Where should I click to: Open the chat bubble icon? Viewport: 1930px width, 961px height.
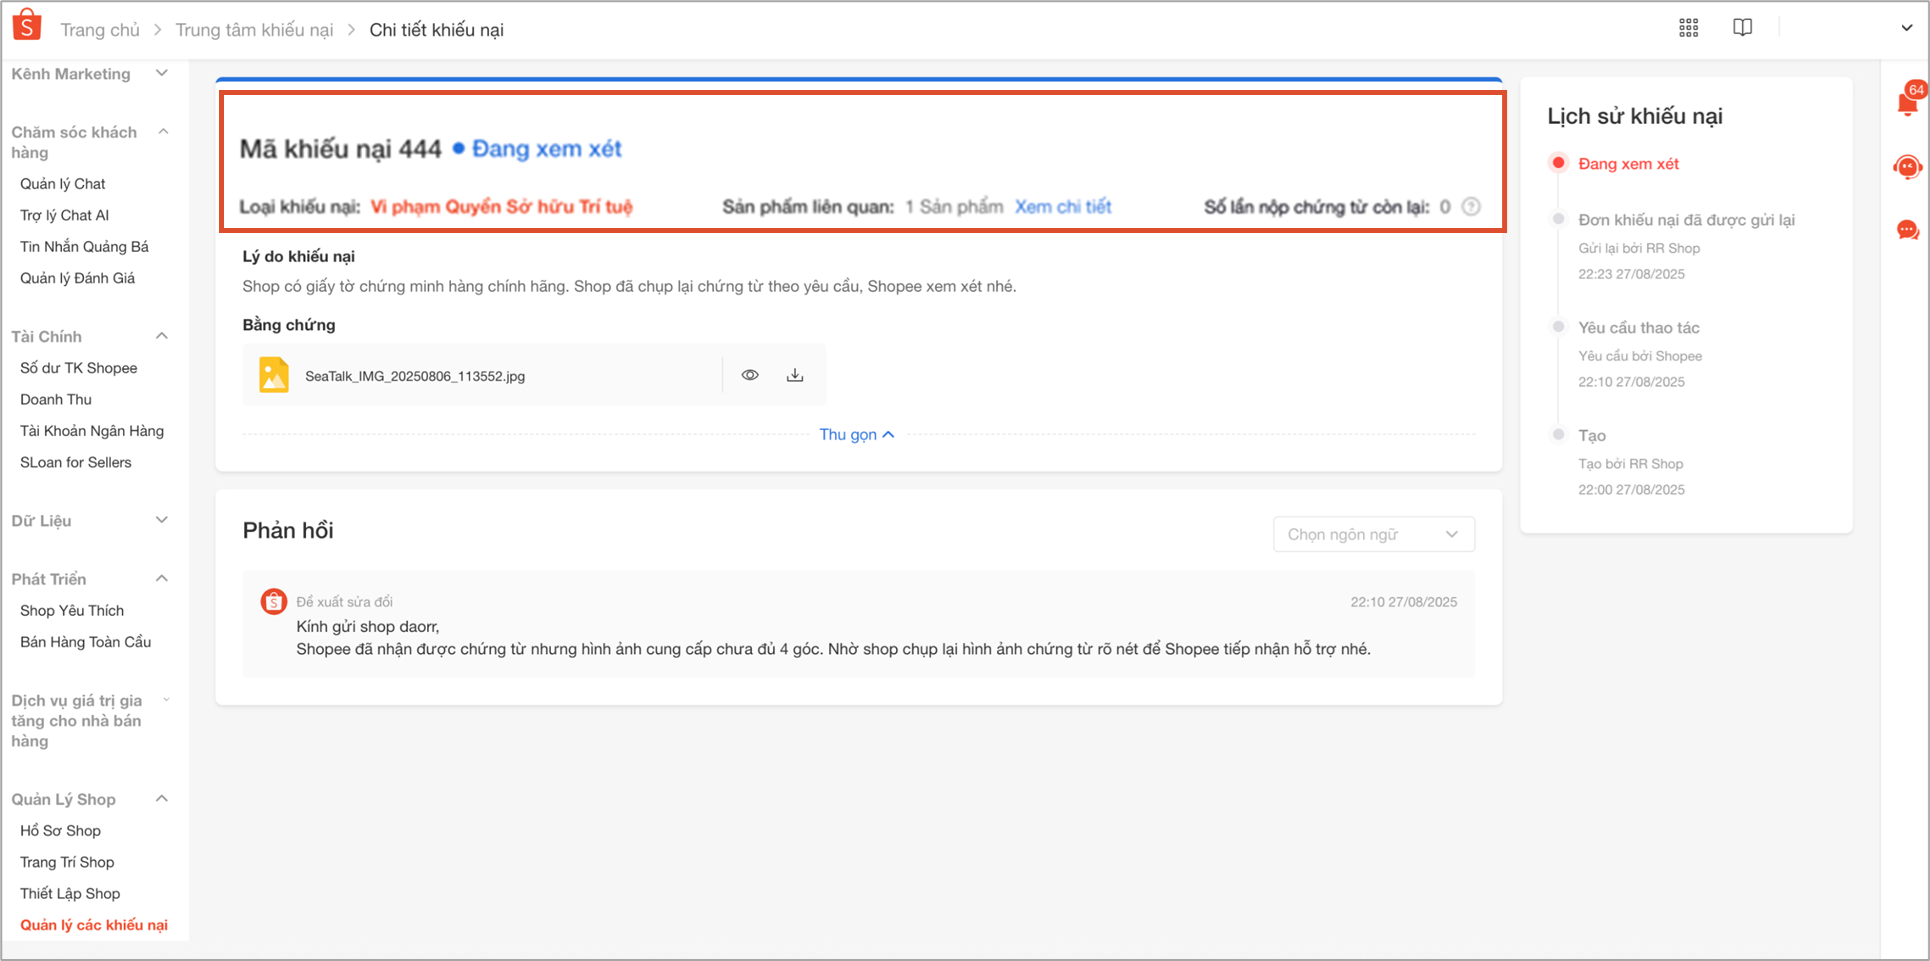tap(1907, 230)
